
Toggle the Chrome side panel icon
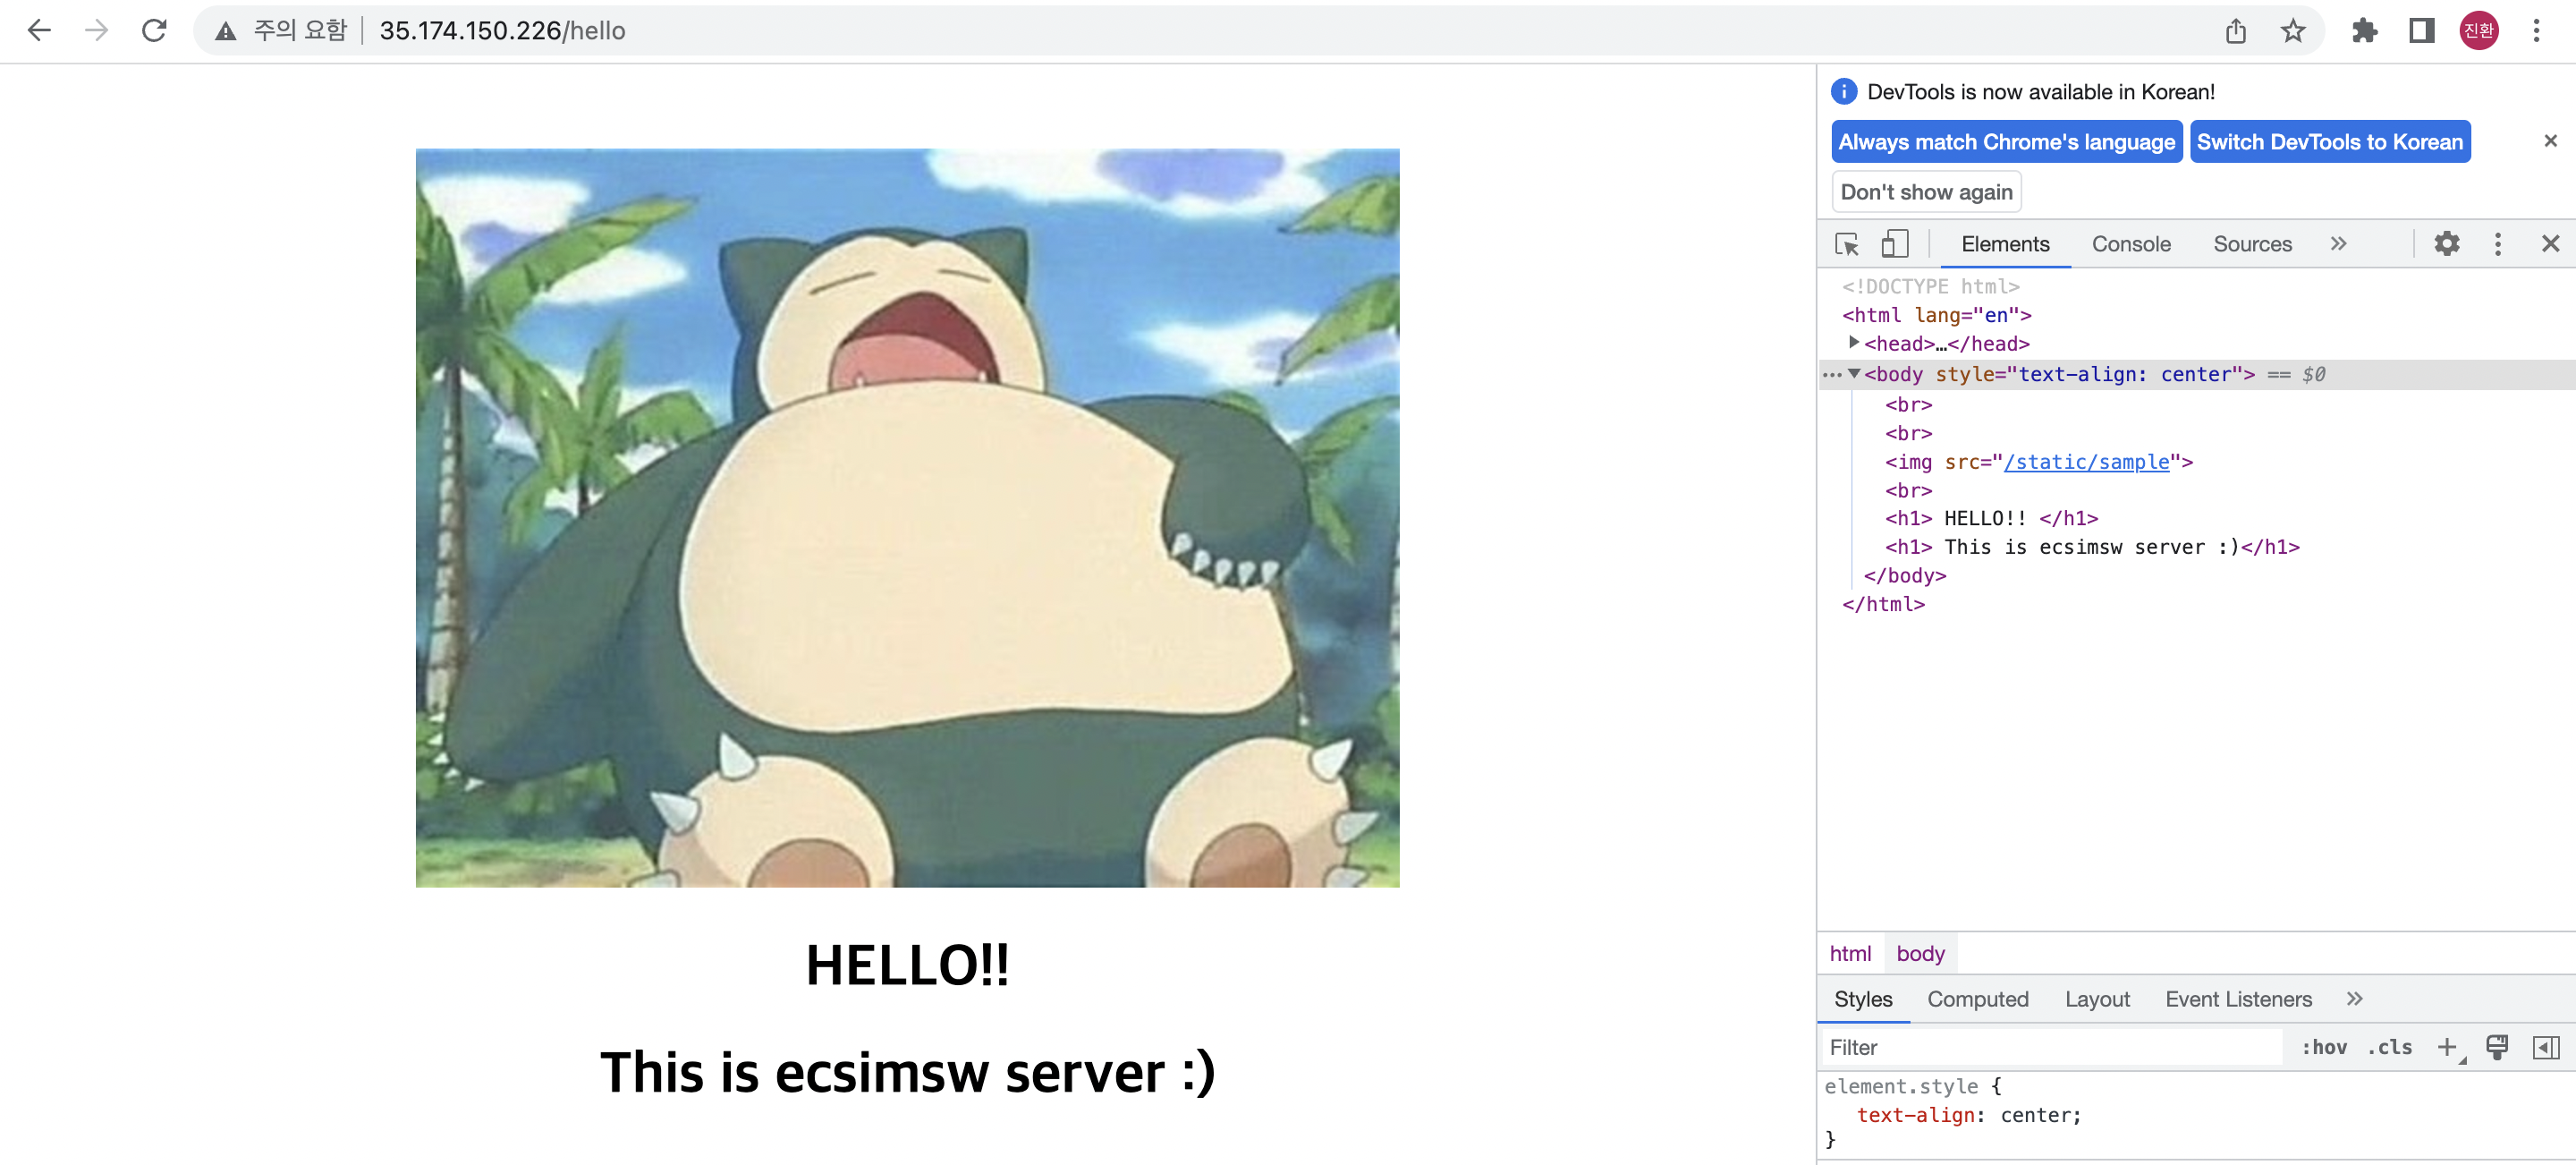click(x=2421, y=30)
